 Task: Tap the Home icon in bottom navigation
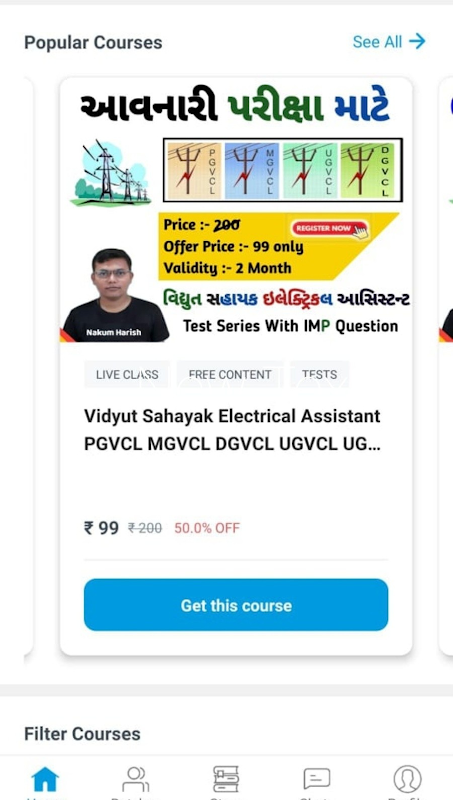(45, 779)
